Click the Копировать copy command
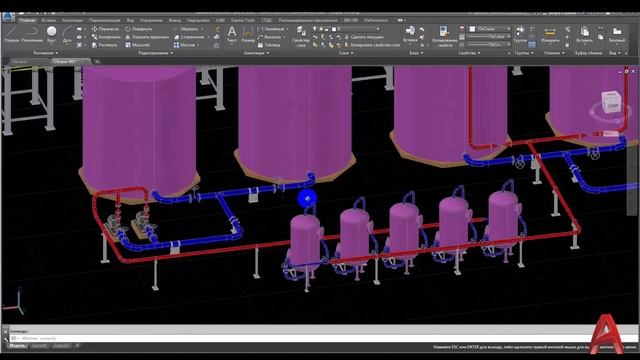Viewport: 640px width, 360px height. point(106,37)
